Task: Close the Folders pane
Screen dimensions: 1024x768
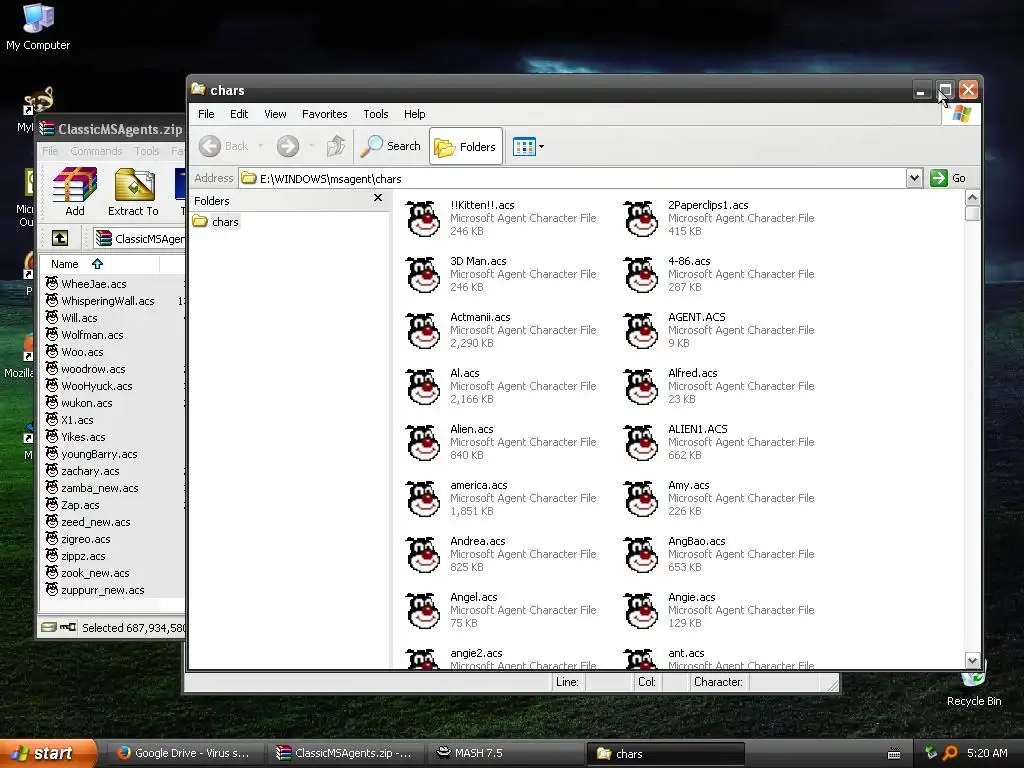Action: point(377,198)
